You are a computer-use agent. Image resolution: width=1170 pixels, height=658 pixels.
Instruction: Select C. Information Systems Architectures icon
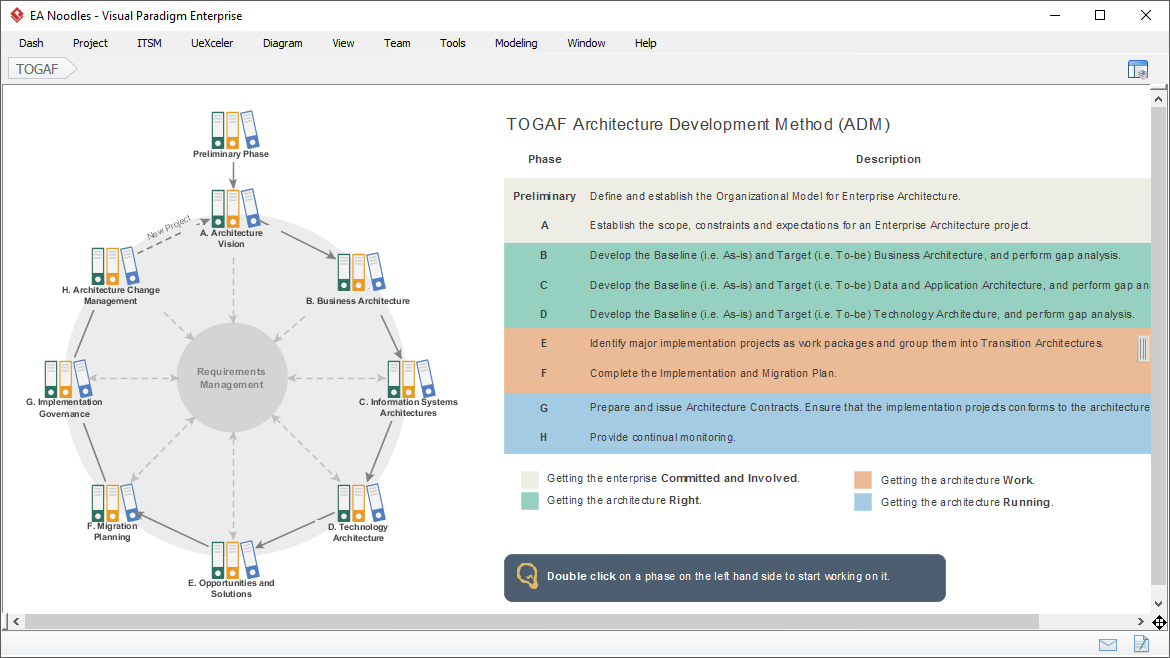(408, 378)
